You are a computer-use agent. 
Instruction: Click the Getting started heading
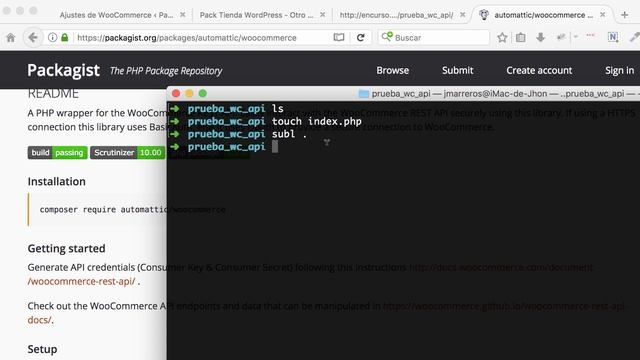click(67, 248)
